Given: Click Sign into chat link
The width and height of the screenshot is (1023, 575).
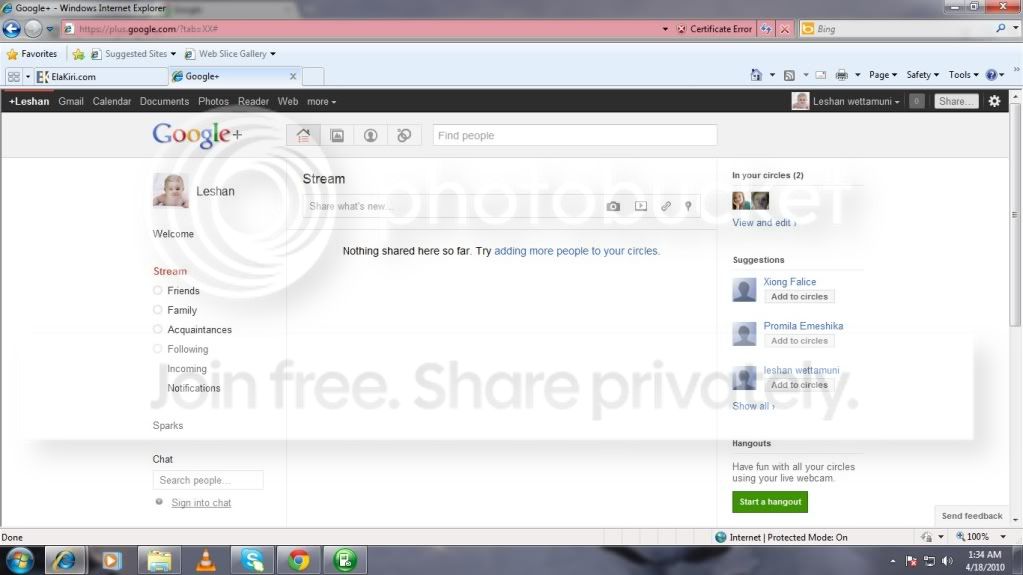Looking at the screenshot, I should pos(201,503).
